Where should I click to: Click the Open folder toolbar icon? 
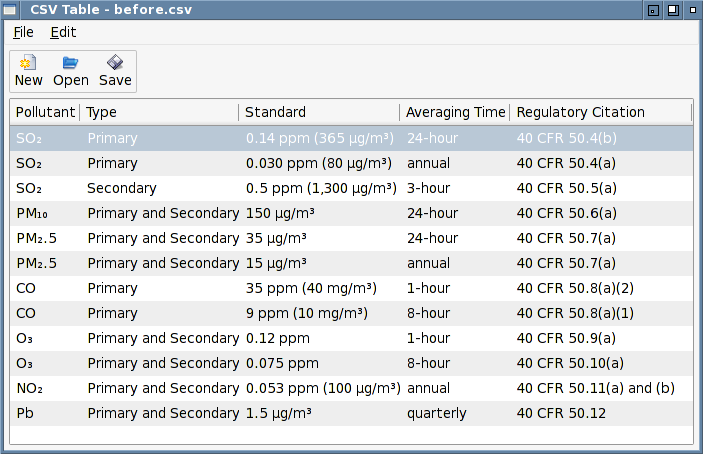(x=71, y=70)
